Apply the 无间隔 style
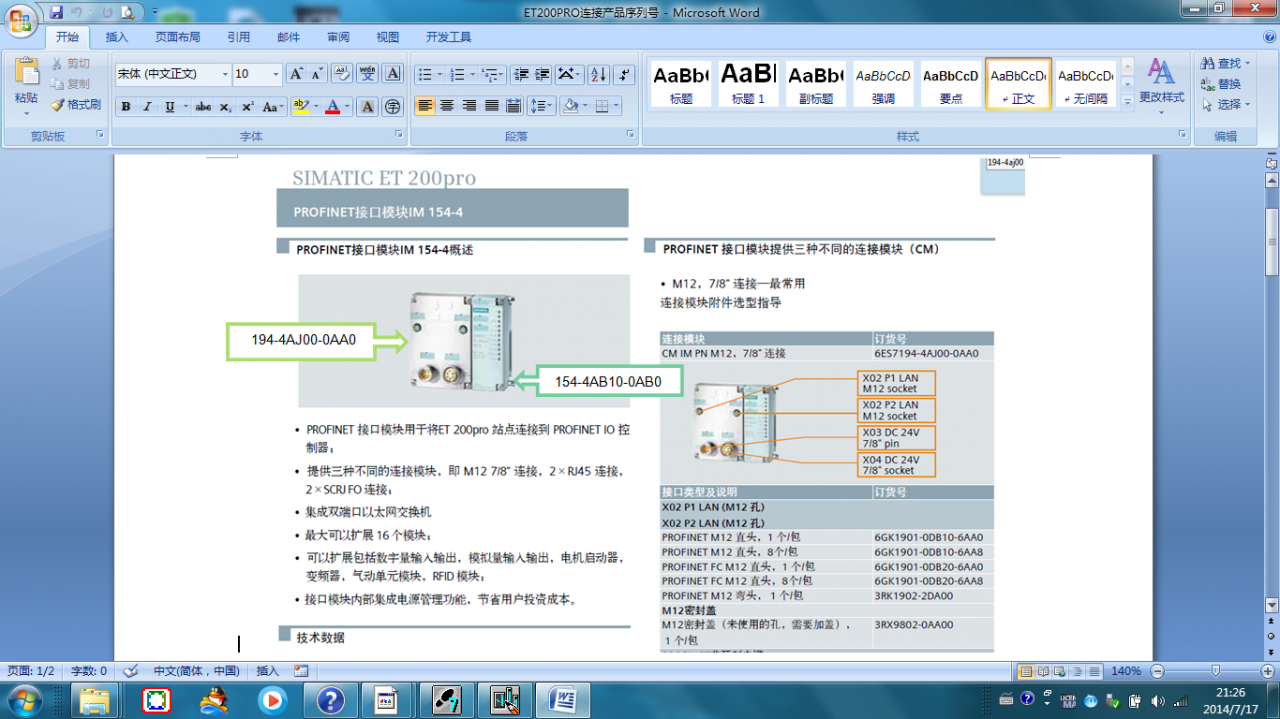 pos(1086,83)
